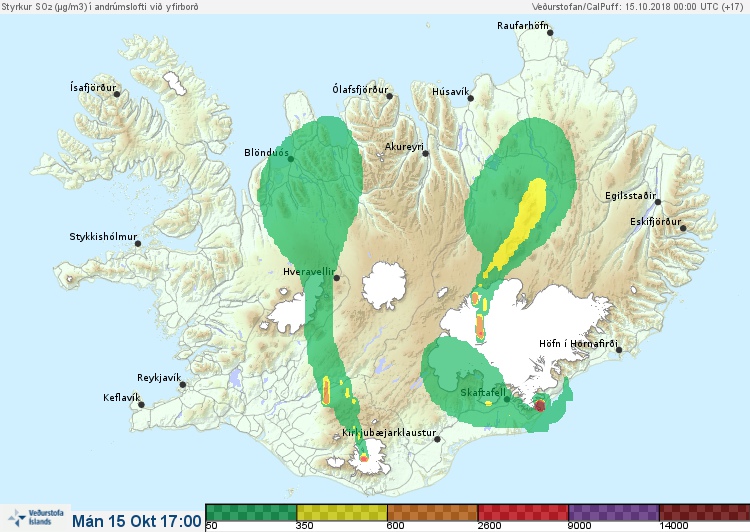This screenshot has width=750, height=532.
Task: Click the Eskifjörður label text
Action: [x=655, y=222]
